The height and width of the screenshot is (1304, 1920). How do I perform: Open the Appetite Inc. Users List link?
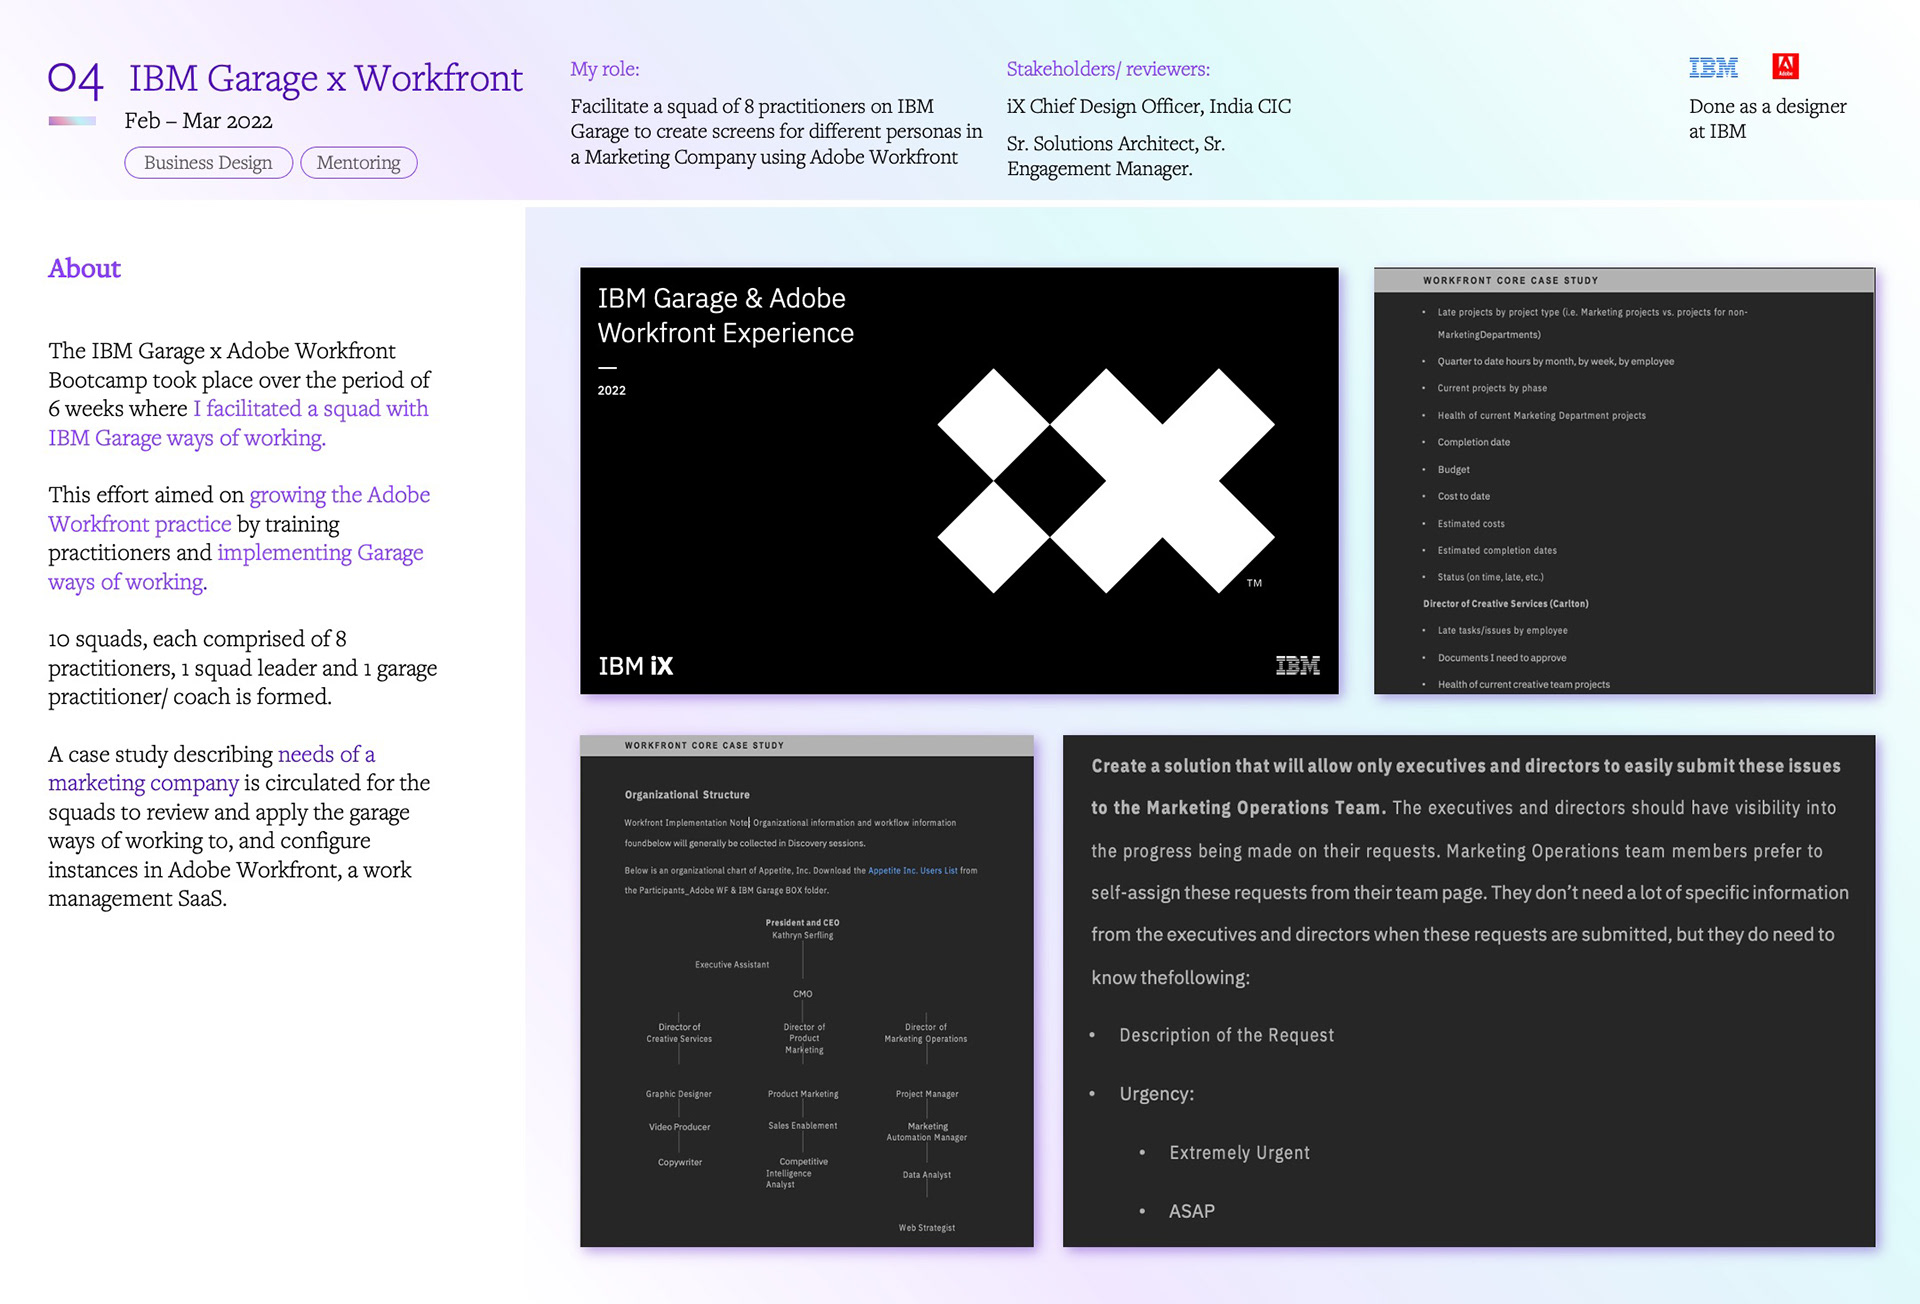pyautogui.click(x=912, y=871)
